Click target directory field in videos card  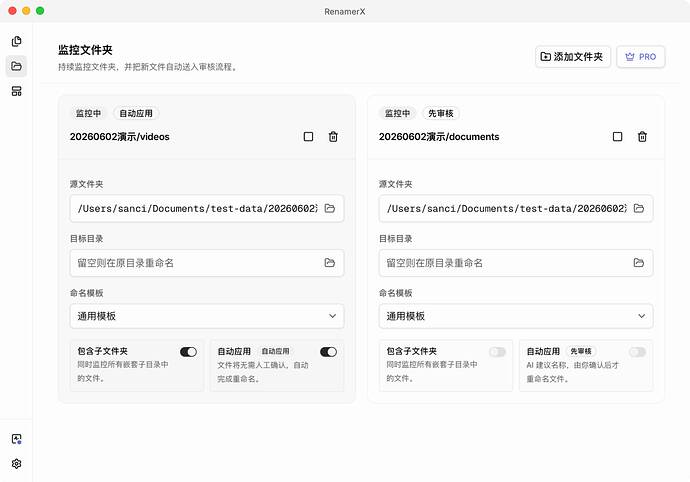pyautogui.click(x=207, y=263)
